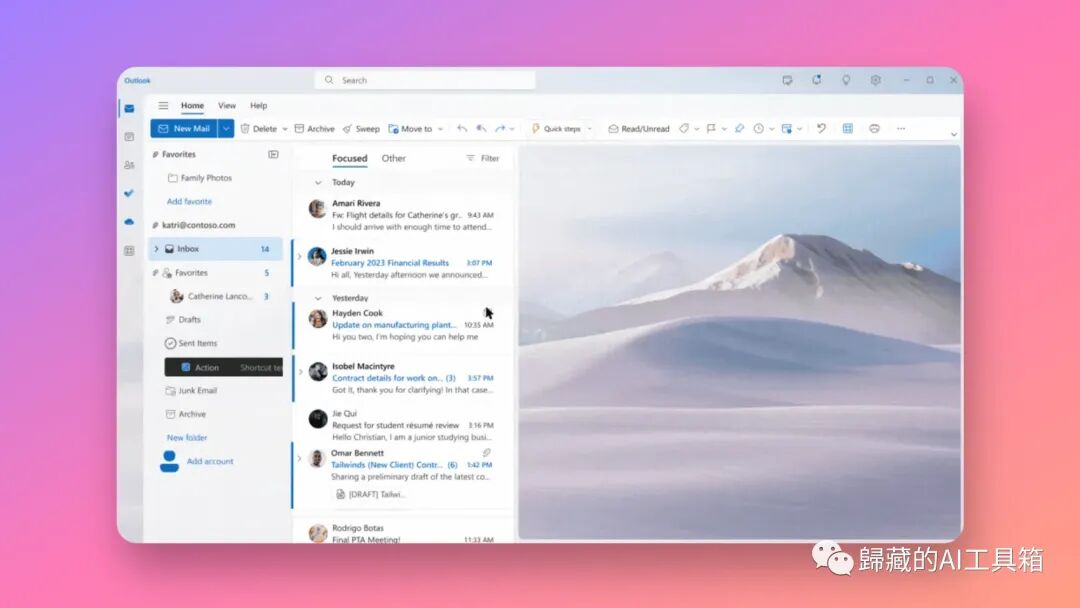Open the OneDrive cloud icon in the rail
This screenshot has height=608, width=1080.
pyautogui.click(x=129, y=222)
